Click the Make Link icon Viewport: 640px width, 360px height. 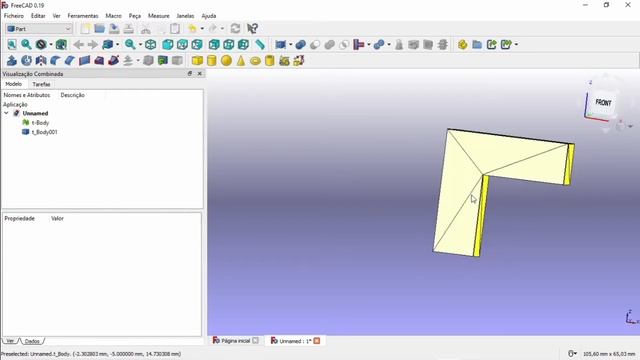[491, 44]
